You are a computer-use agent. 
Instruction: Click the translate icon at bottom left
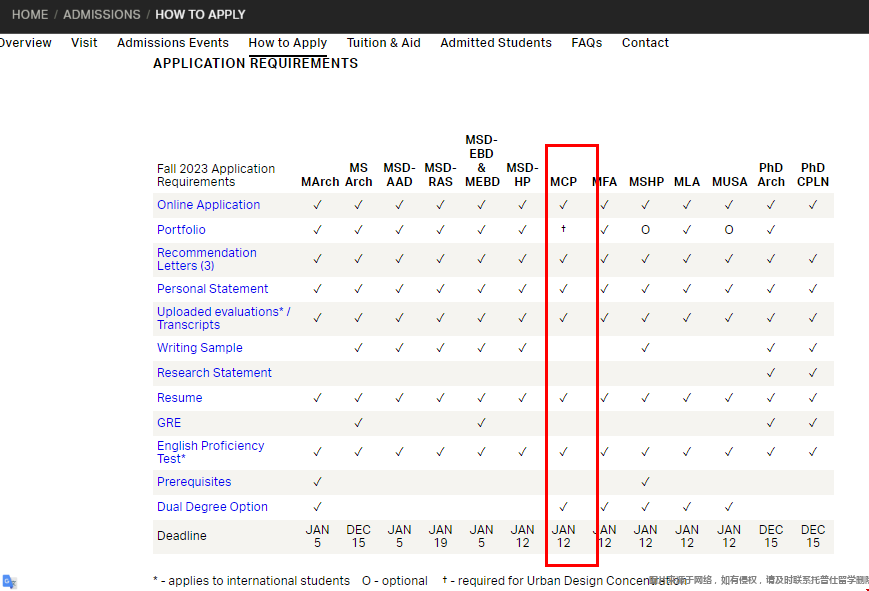(x=9, y=582)
